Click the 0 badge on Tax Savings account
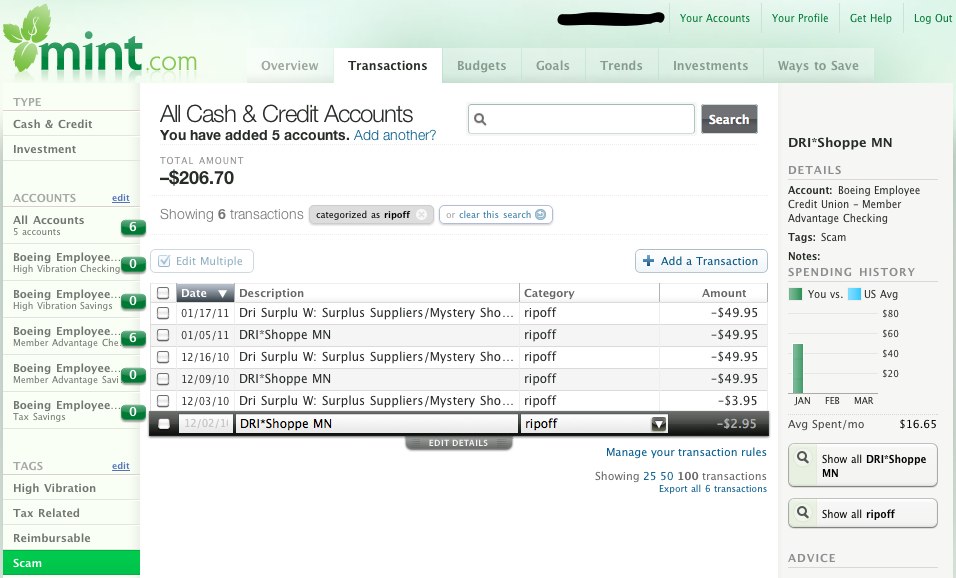Viewport: 956px width, 578px height. 133,412
